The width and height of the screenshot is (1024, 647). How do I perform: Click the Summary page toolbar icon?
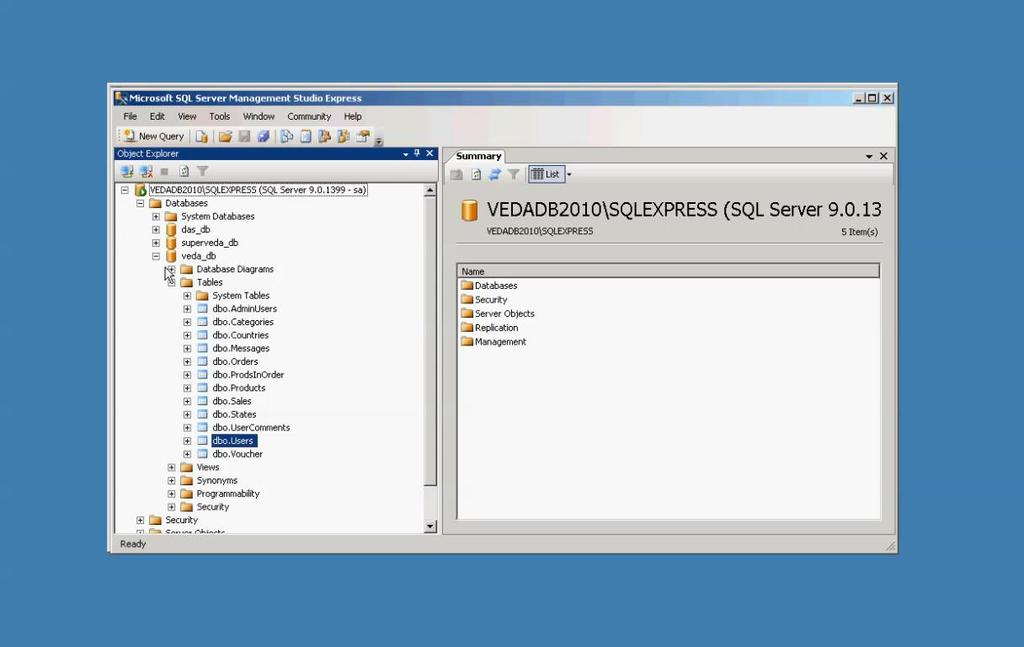point(306,136)
